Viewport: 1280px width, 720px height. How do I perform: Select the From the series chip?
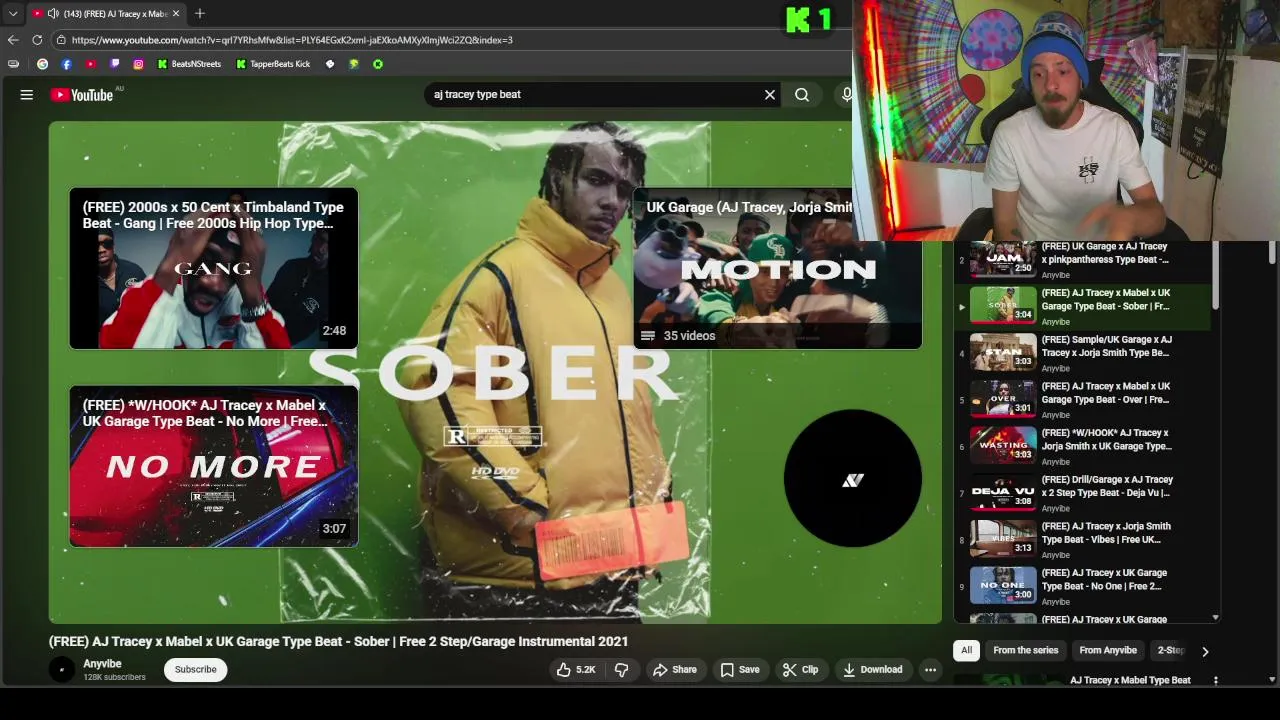tap(1025, 650)
